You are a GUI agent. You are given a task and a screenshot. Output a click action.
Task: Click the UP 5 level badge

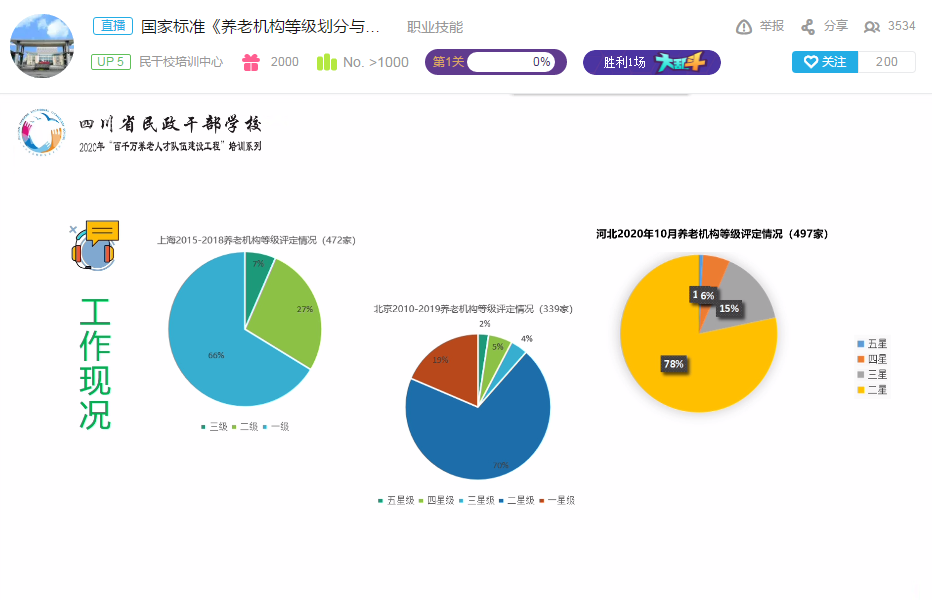111,62
